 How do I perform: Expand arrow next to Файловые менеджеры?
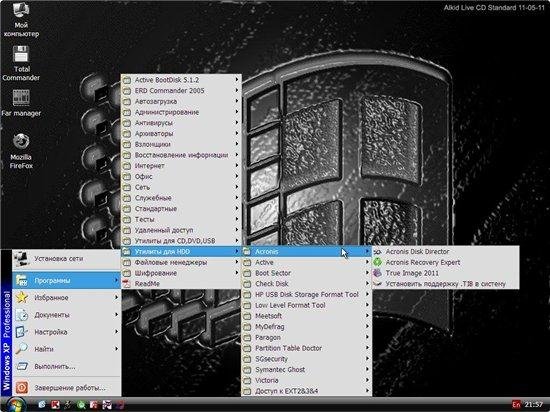point(237,262)
